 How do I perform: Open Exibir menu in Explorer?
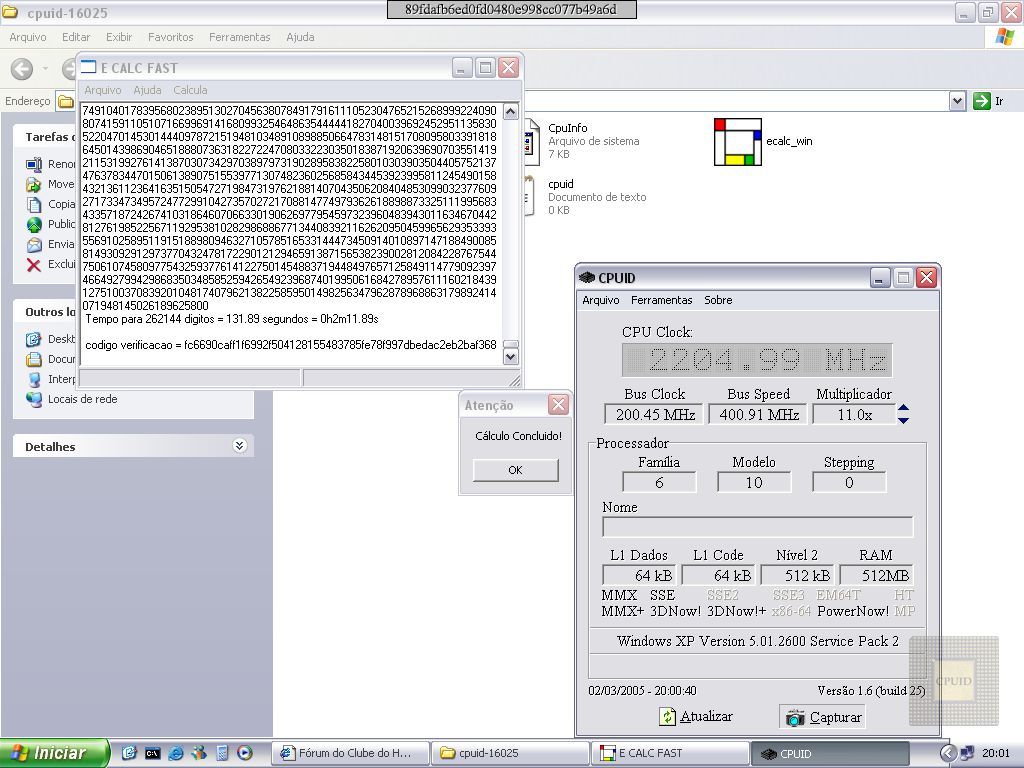(x=119, y=37)
